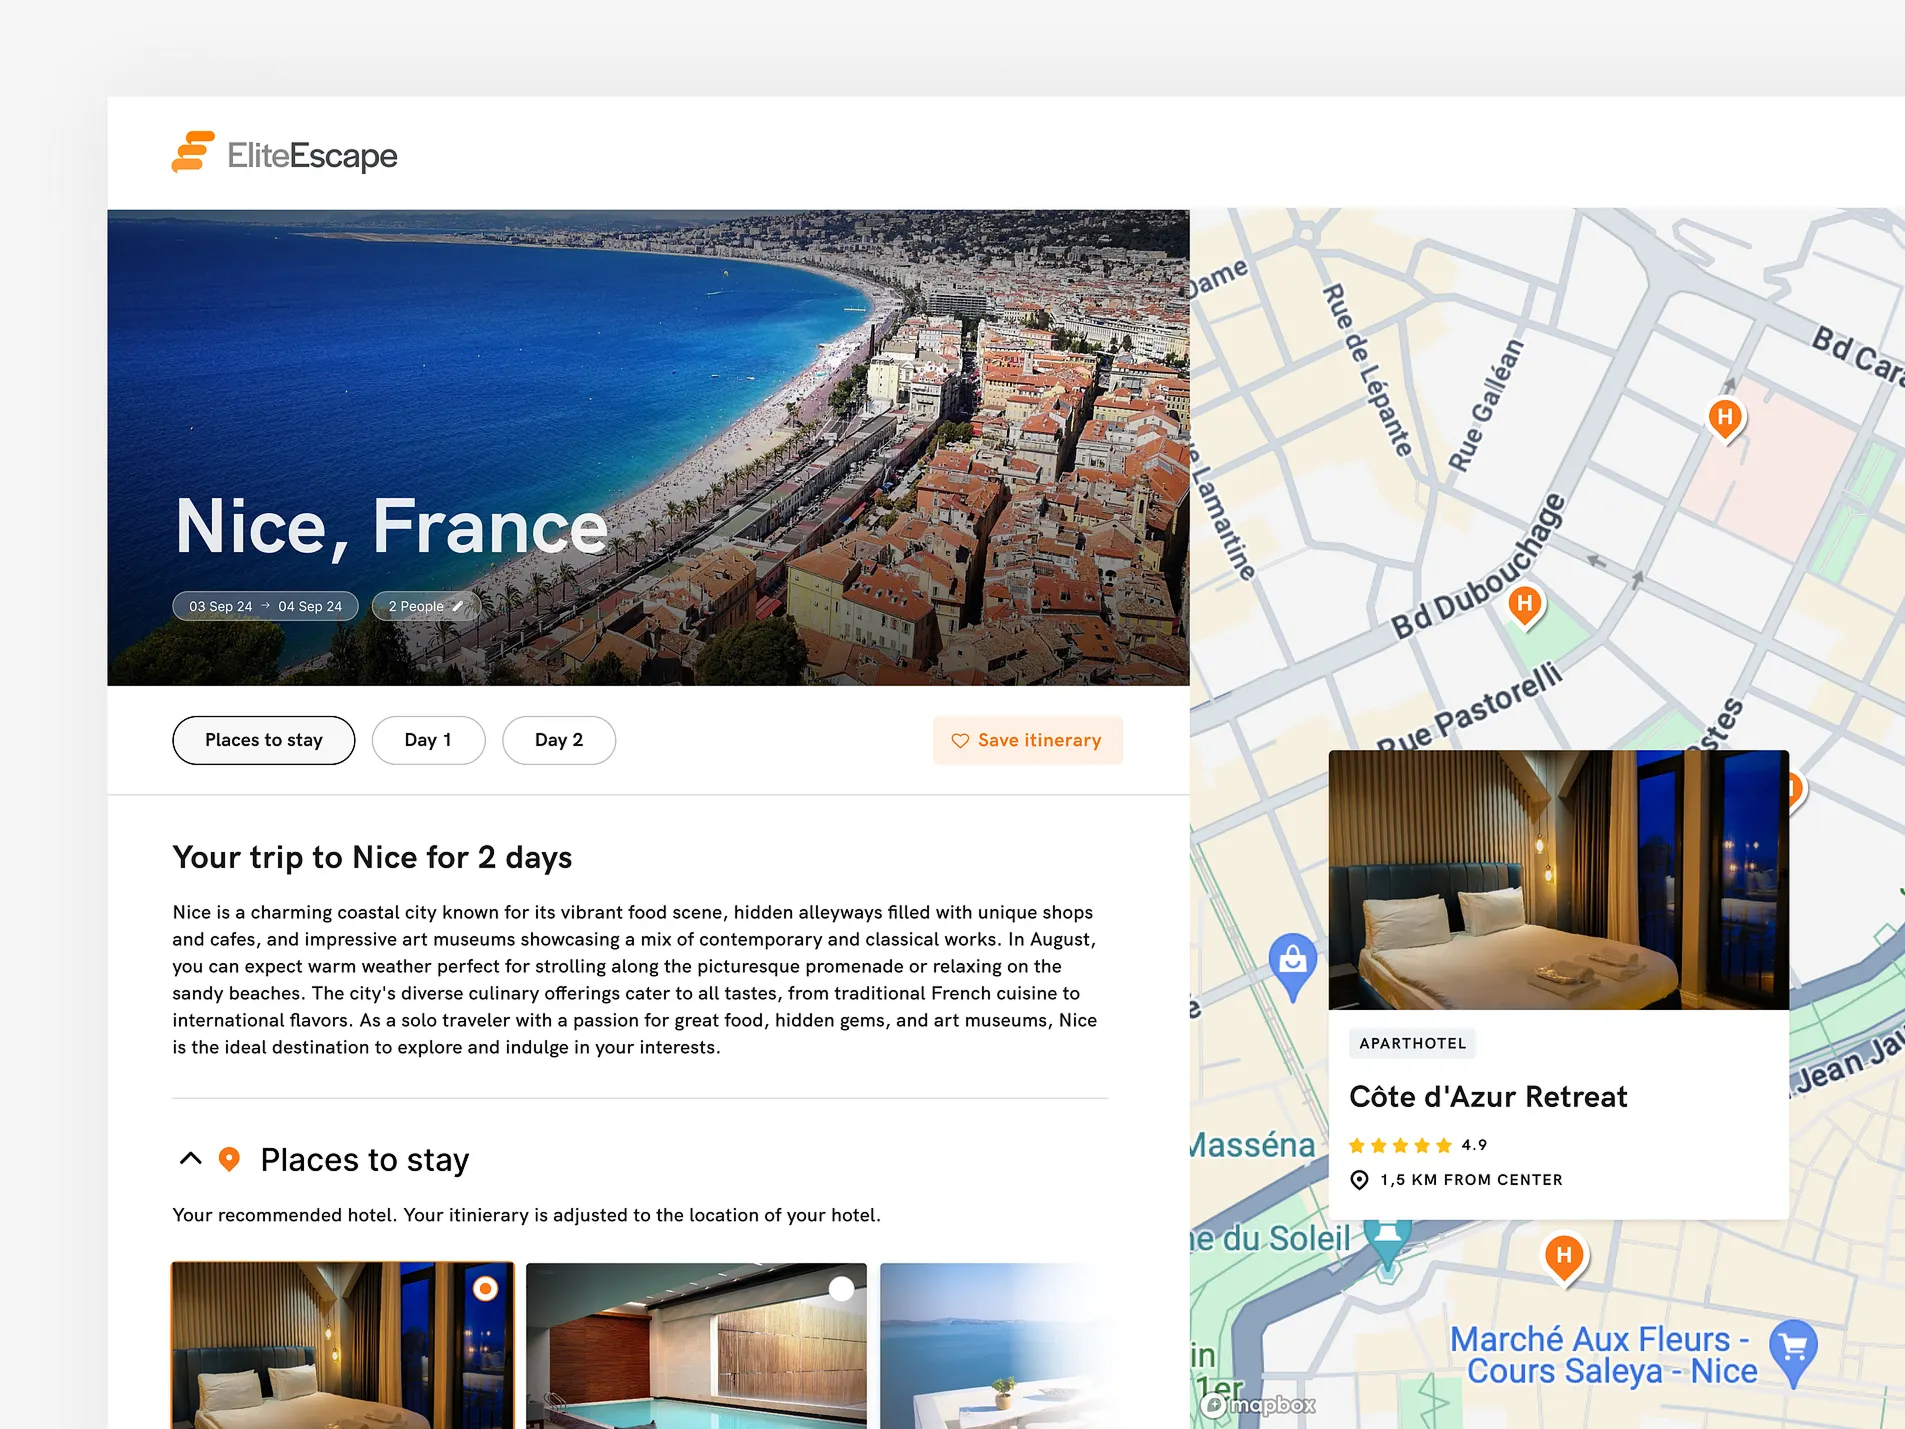Screen dimensions: 1905x1429
Task: Click the orange pin beside Places to stay
Action: click(x=229, y=1159)
